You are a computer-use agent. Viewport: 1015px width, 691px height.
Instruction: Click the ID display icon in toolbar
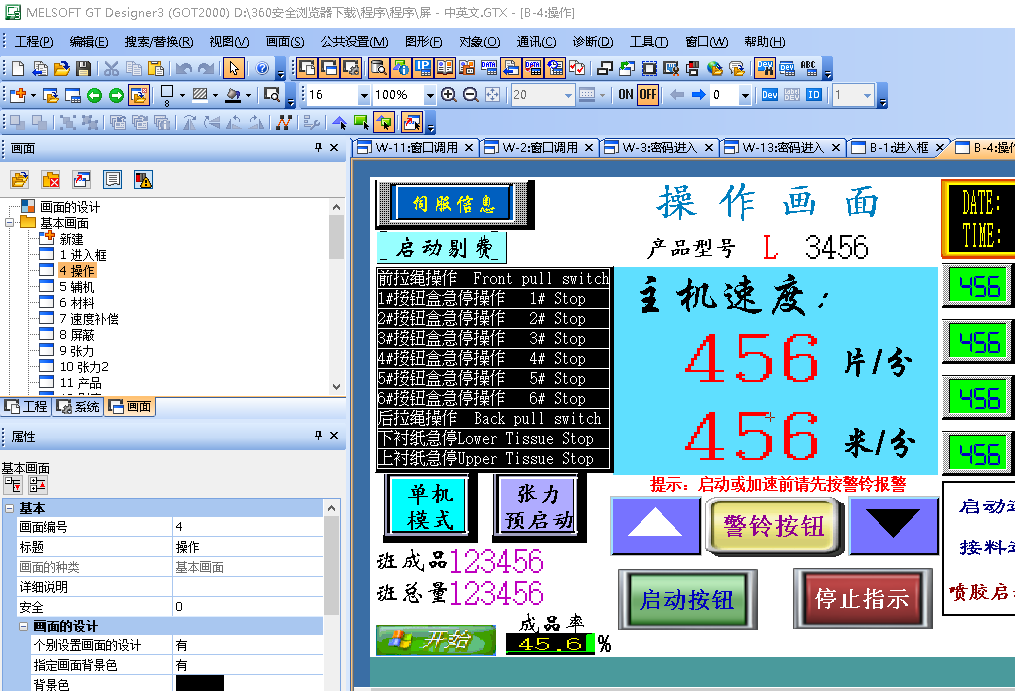(814, 95)
